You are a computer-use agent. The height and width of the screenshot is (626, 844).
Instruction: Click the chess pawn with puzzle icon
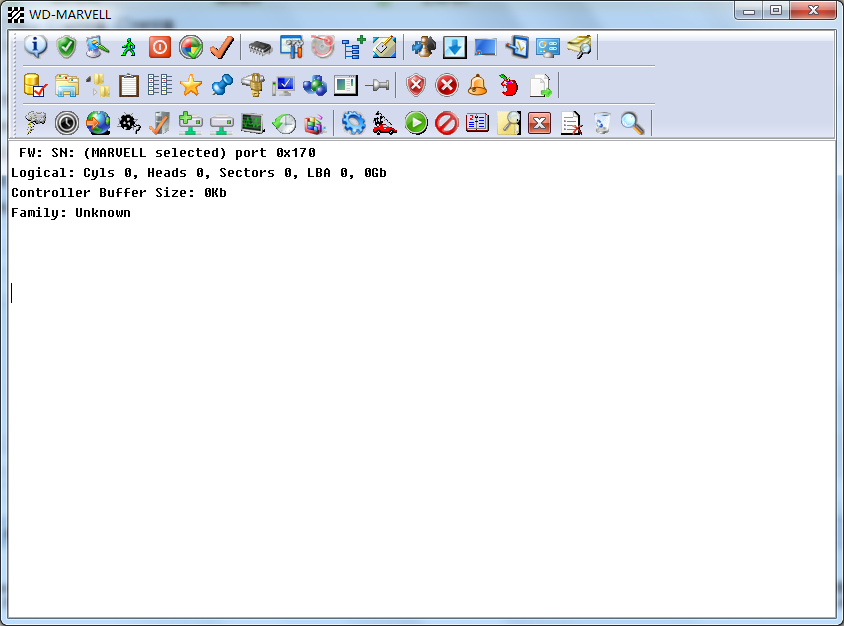point(424,47)
